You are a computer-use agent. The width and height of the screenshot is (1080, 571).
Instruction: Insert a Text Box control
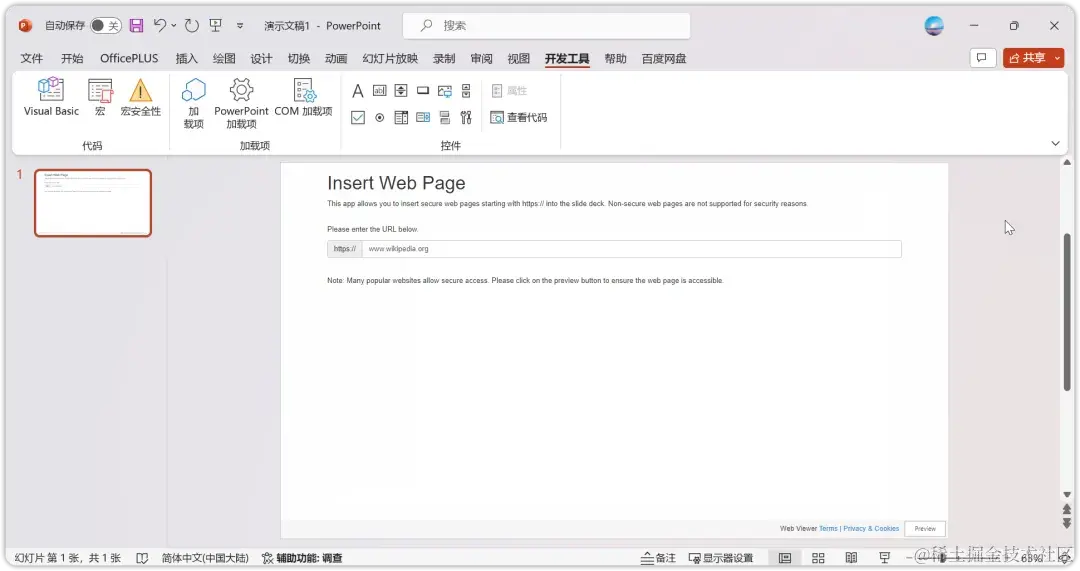click(380, 91)
